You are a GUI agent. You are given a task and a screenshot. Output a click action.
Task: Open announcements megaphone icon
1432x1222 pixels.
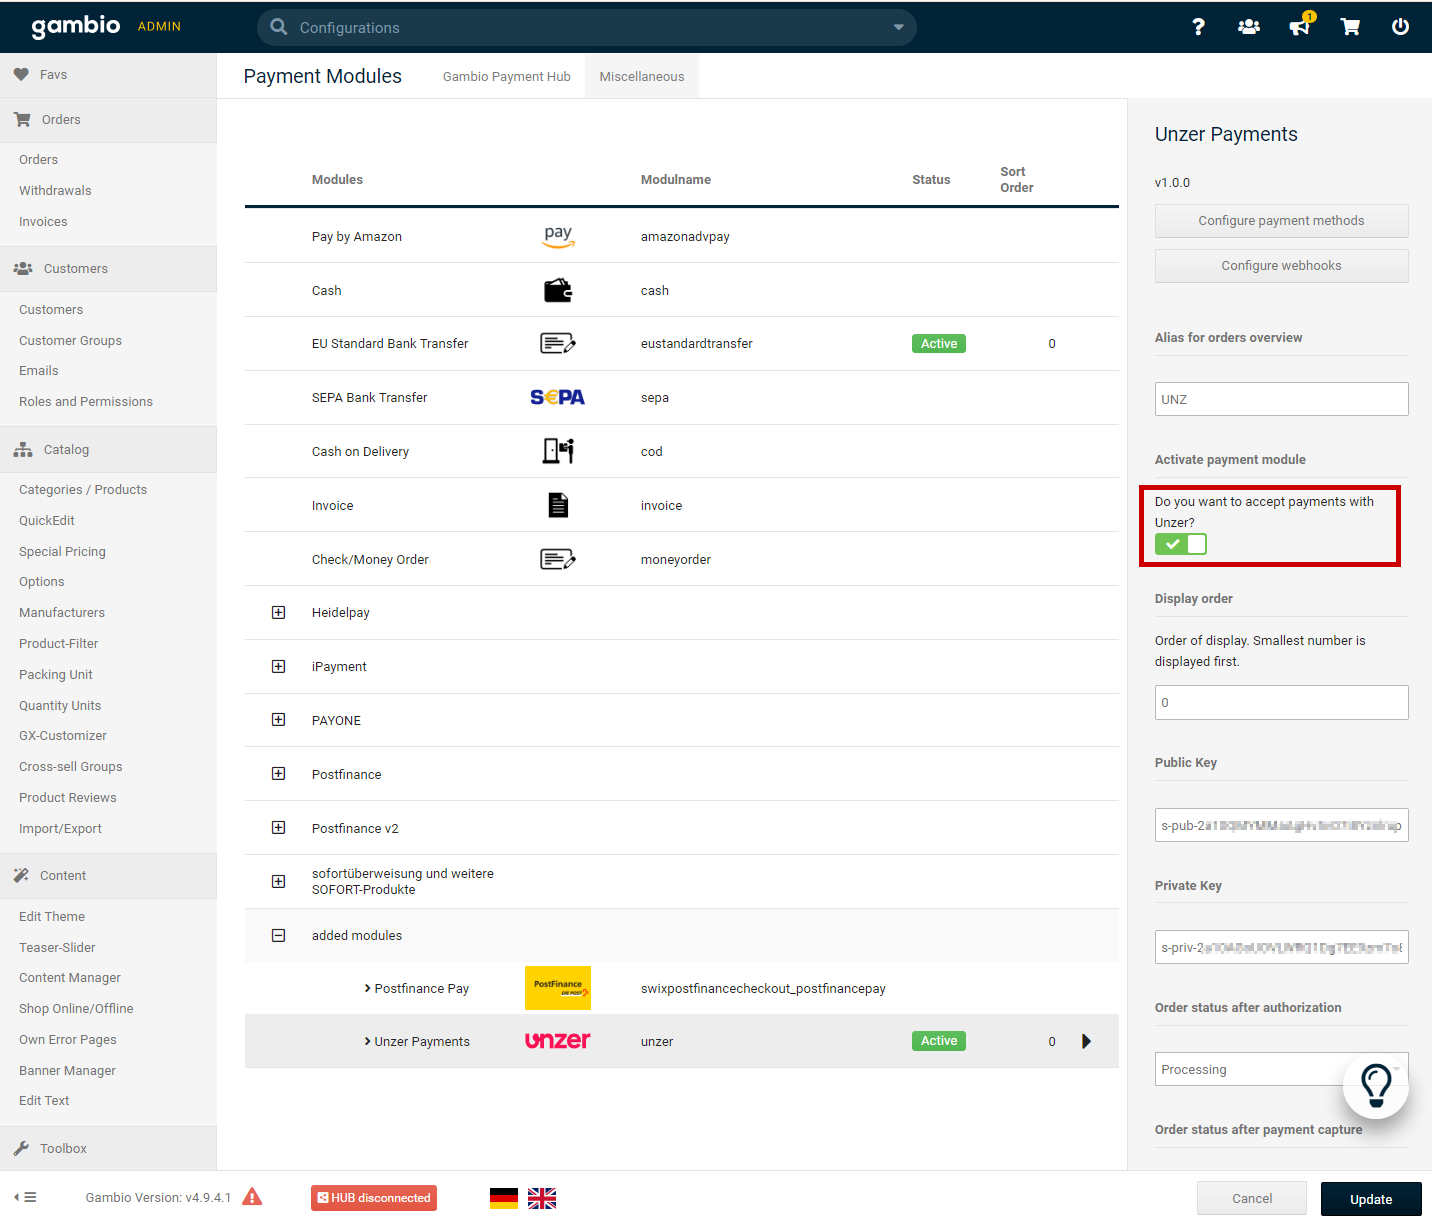click(x=1300, y=26)
